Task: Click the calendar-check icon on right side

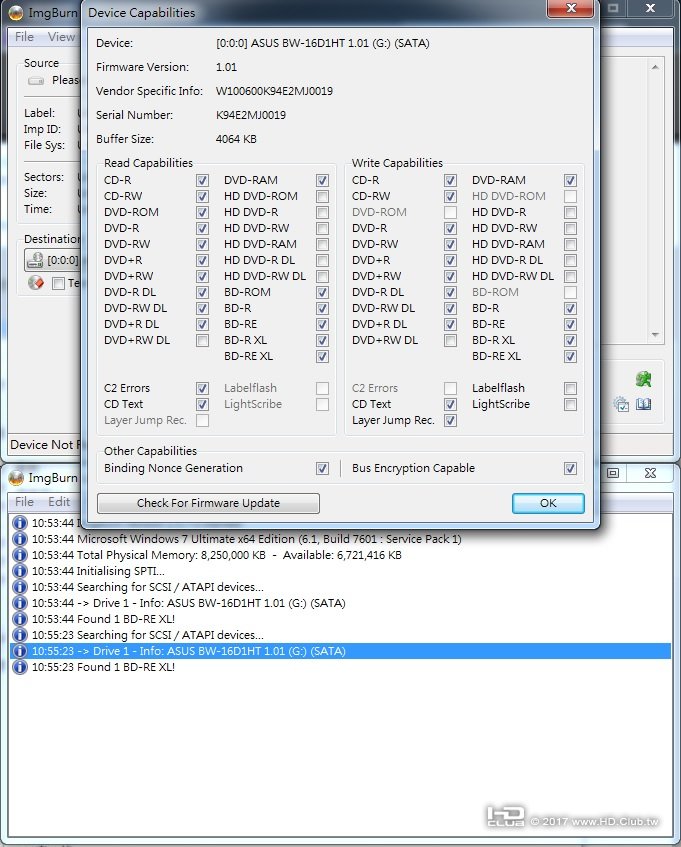Action: (621, 404)
